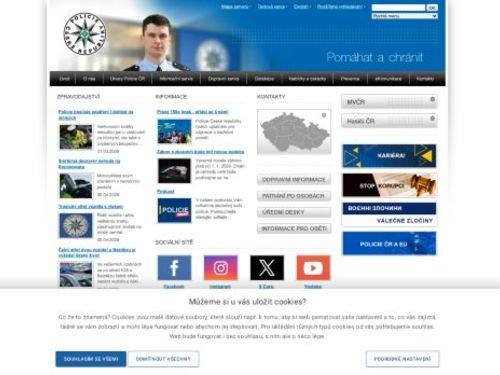Open first news thumbnail with yellow-vested officer
Viewport: 500px width, 375px height.
point(76,137)
